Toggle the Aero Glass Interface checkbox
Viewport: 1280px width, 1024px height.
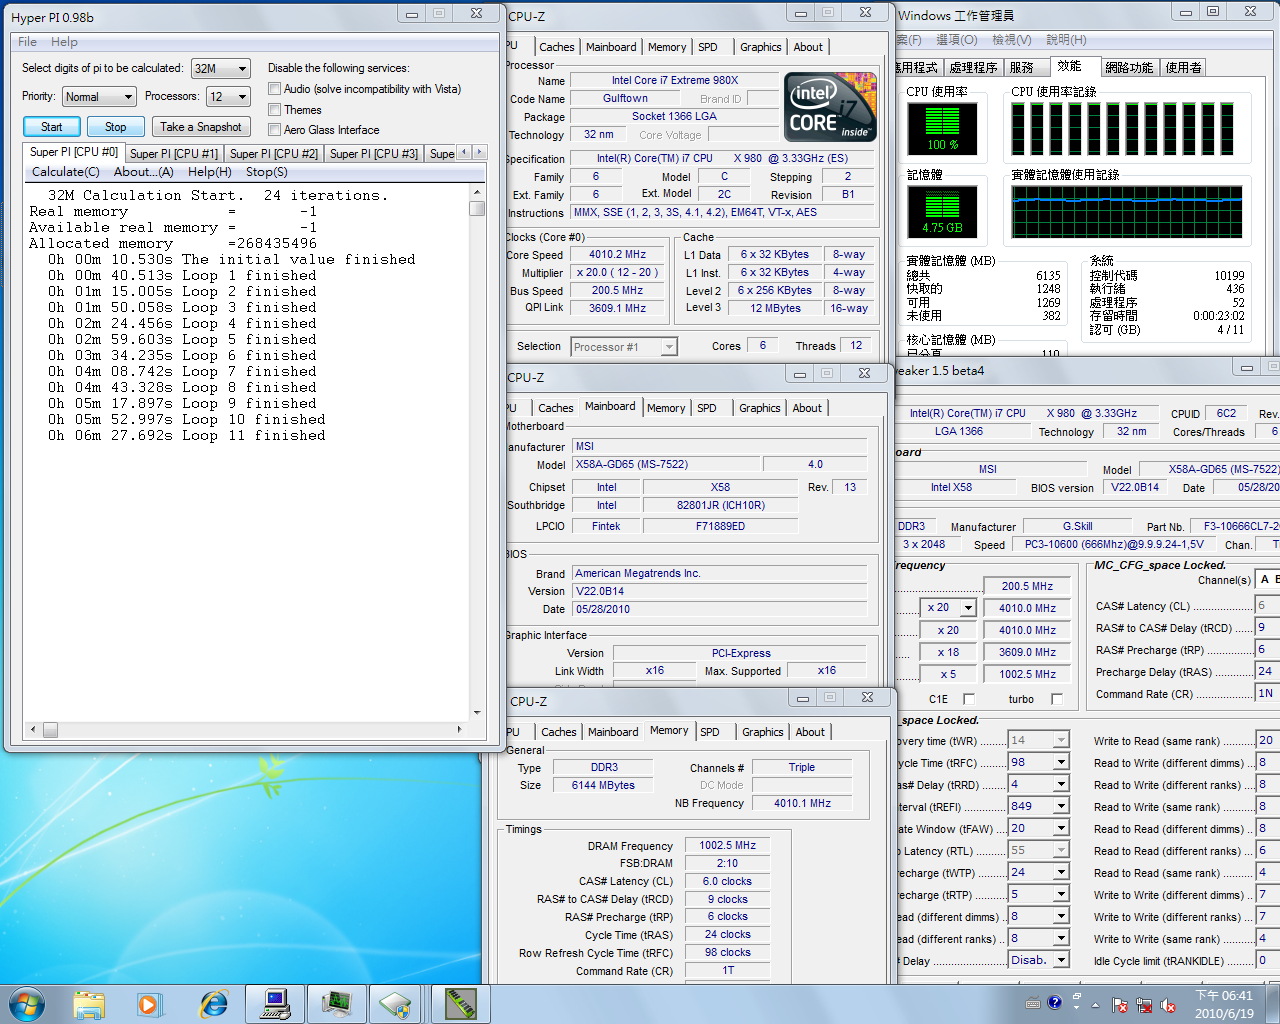pyautogui.click(x=274, y=129)
